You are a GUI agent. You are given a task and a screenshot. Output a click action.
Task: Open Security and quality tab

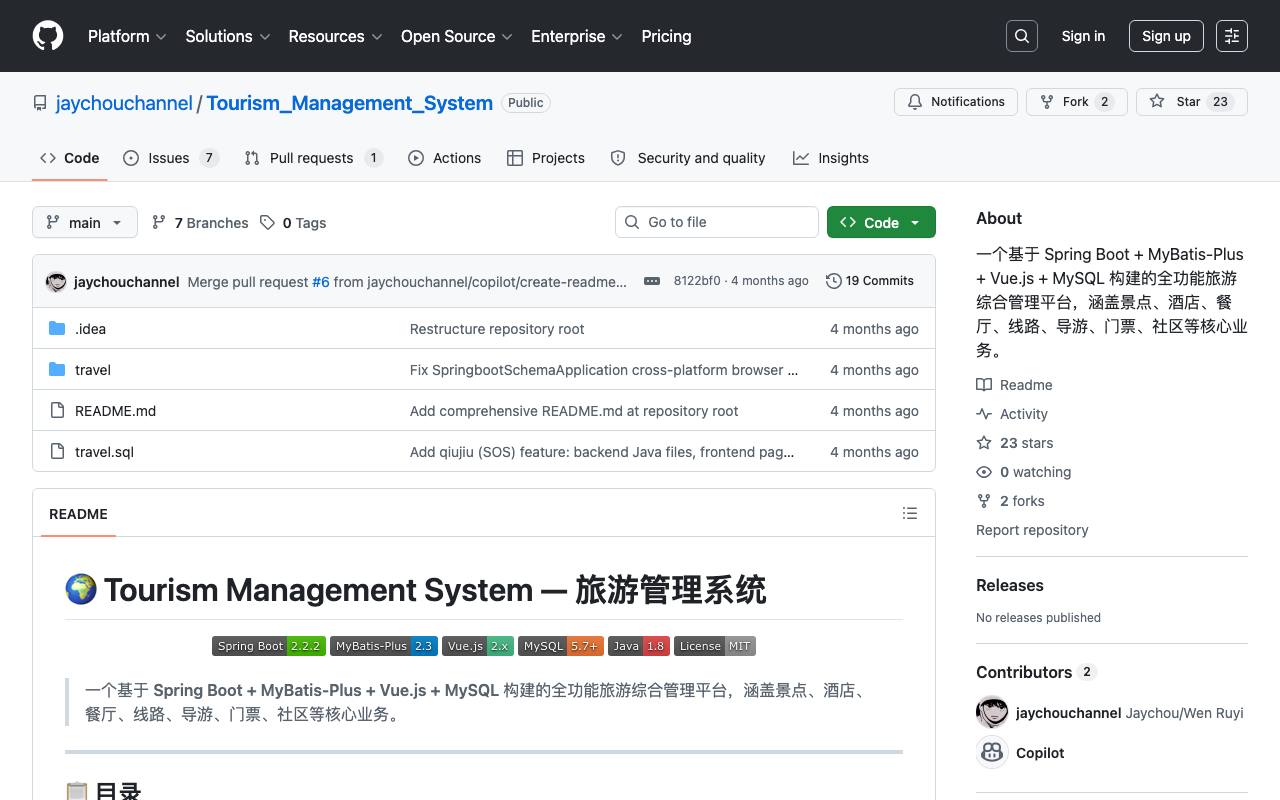(x=688, y=158)
